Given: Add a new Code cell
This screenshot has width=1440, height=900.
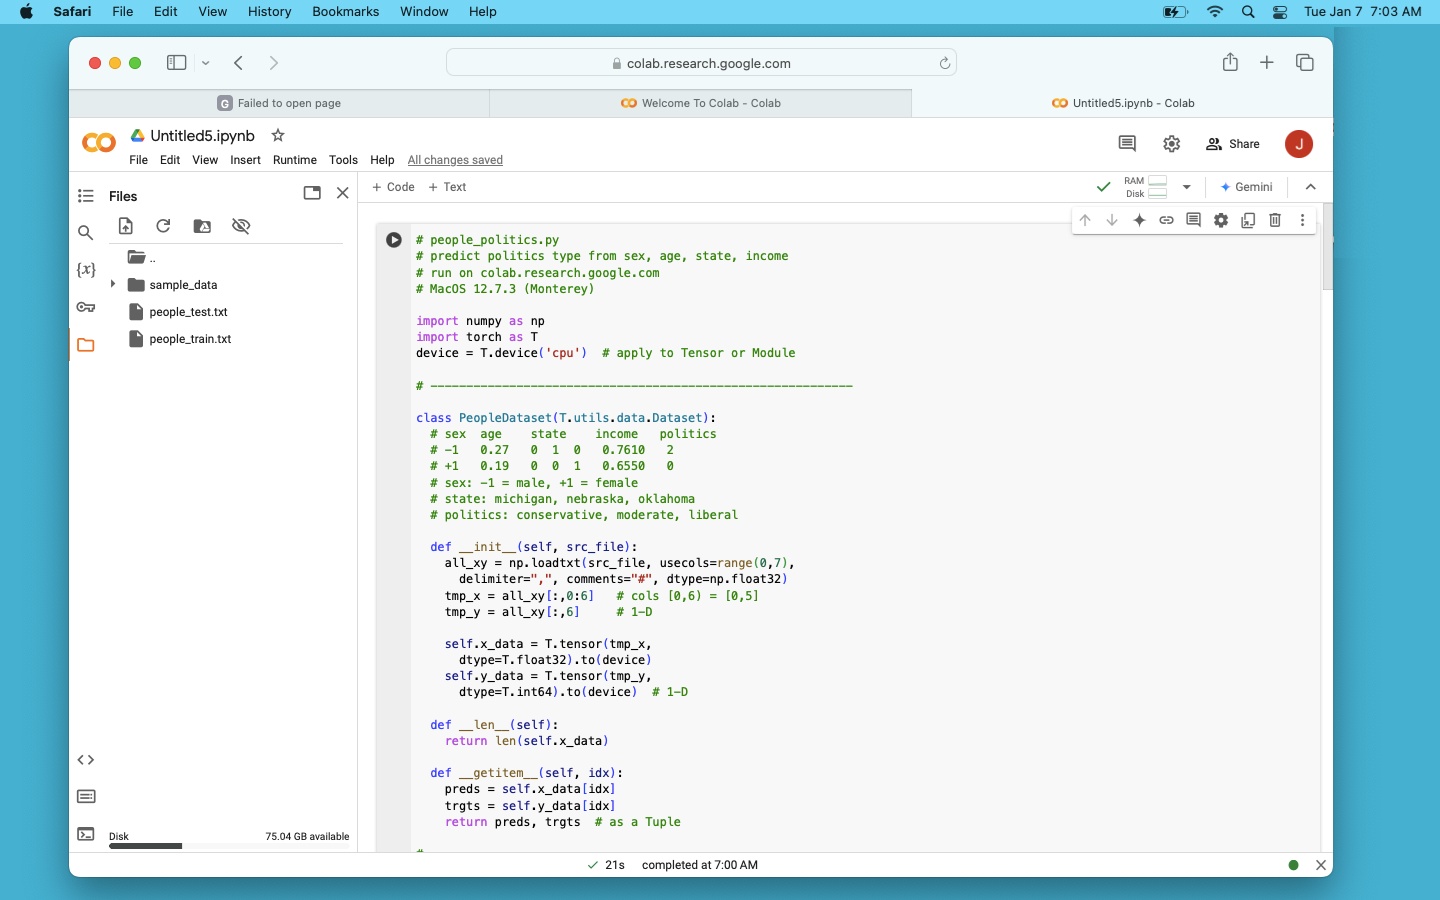Looking at the screenshot, I should (x=393, y=187).
